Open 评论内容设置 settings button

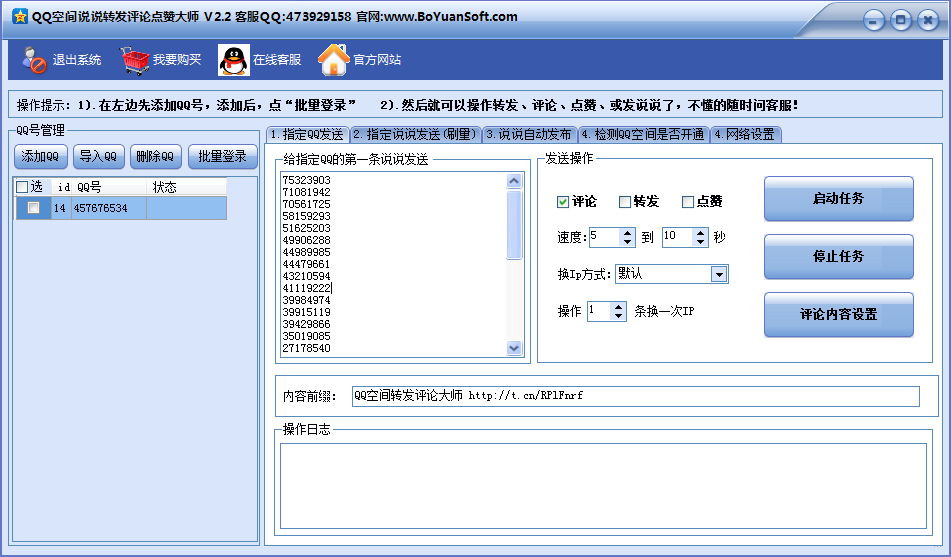pyautogui.click(x=838, y=314)
